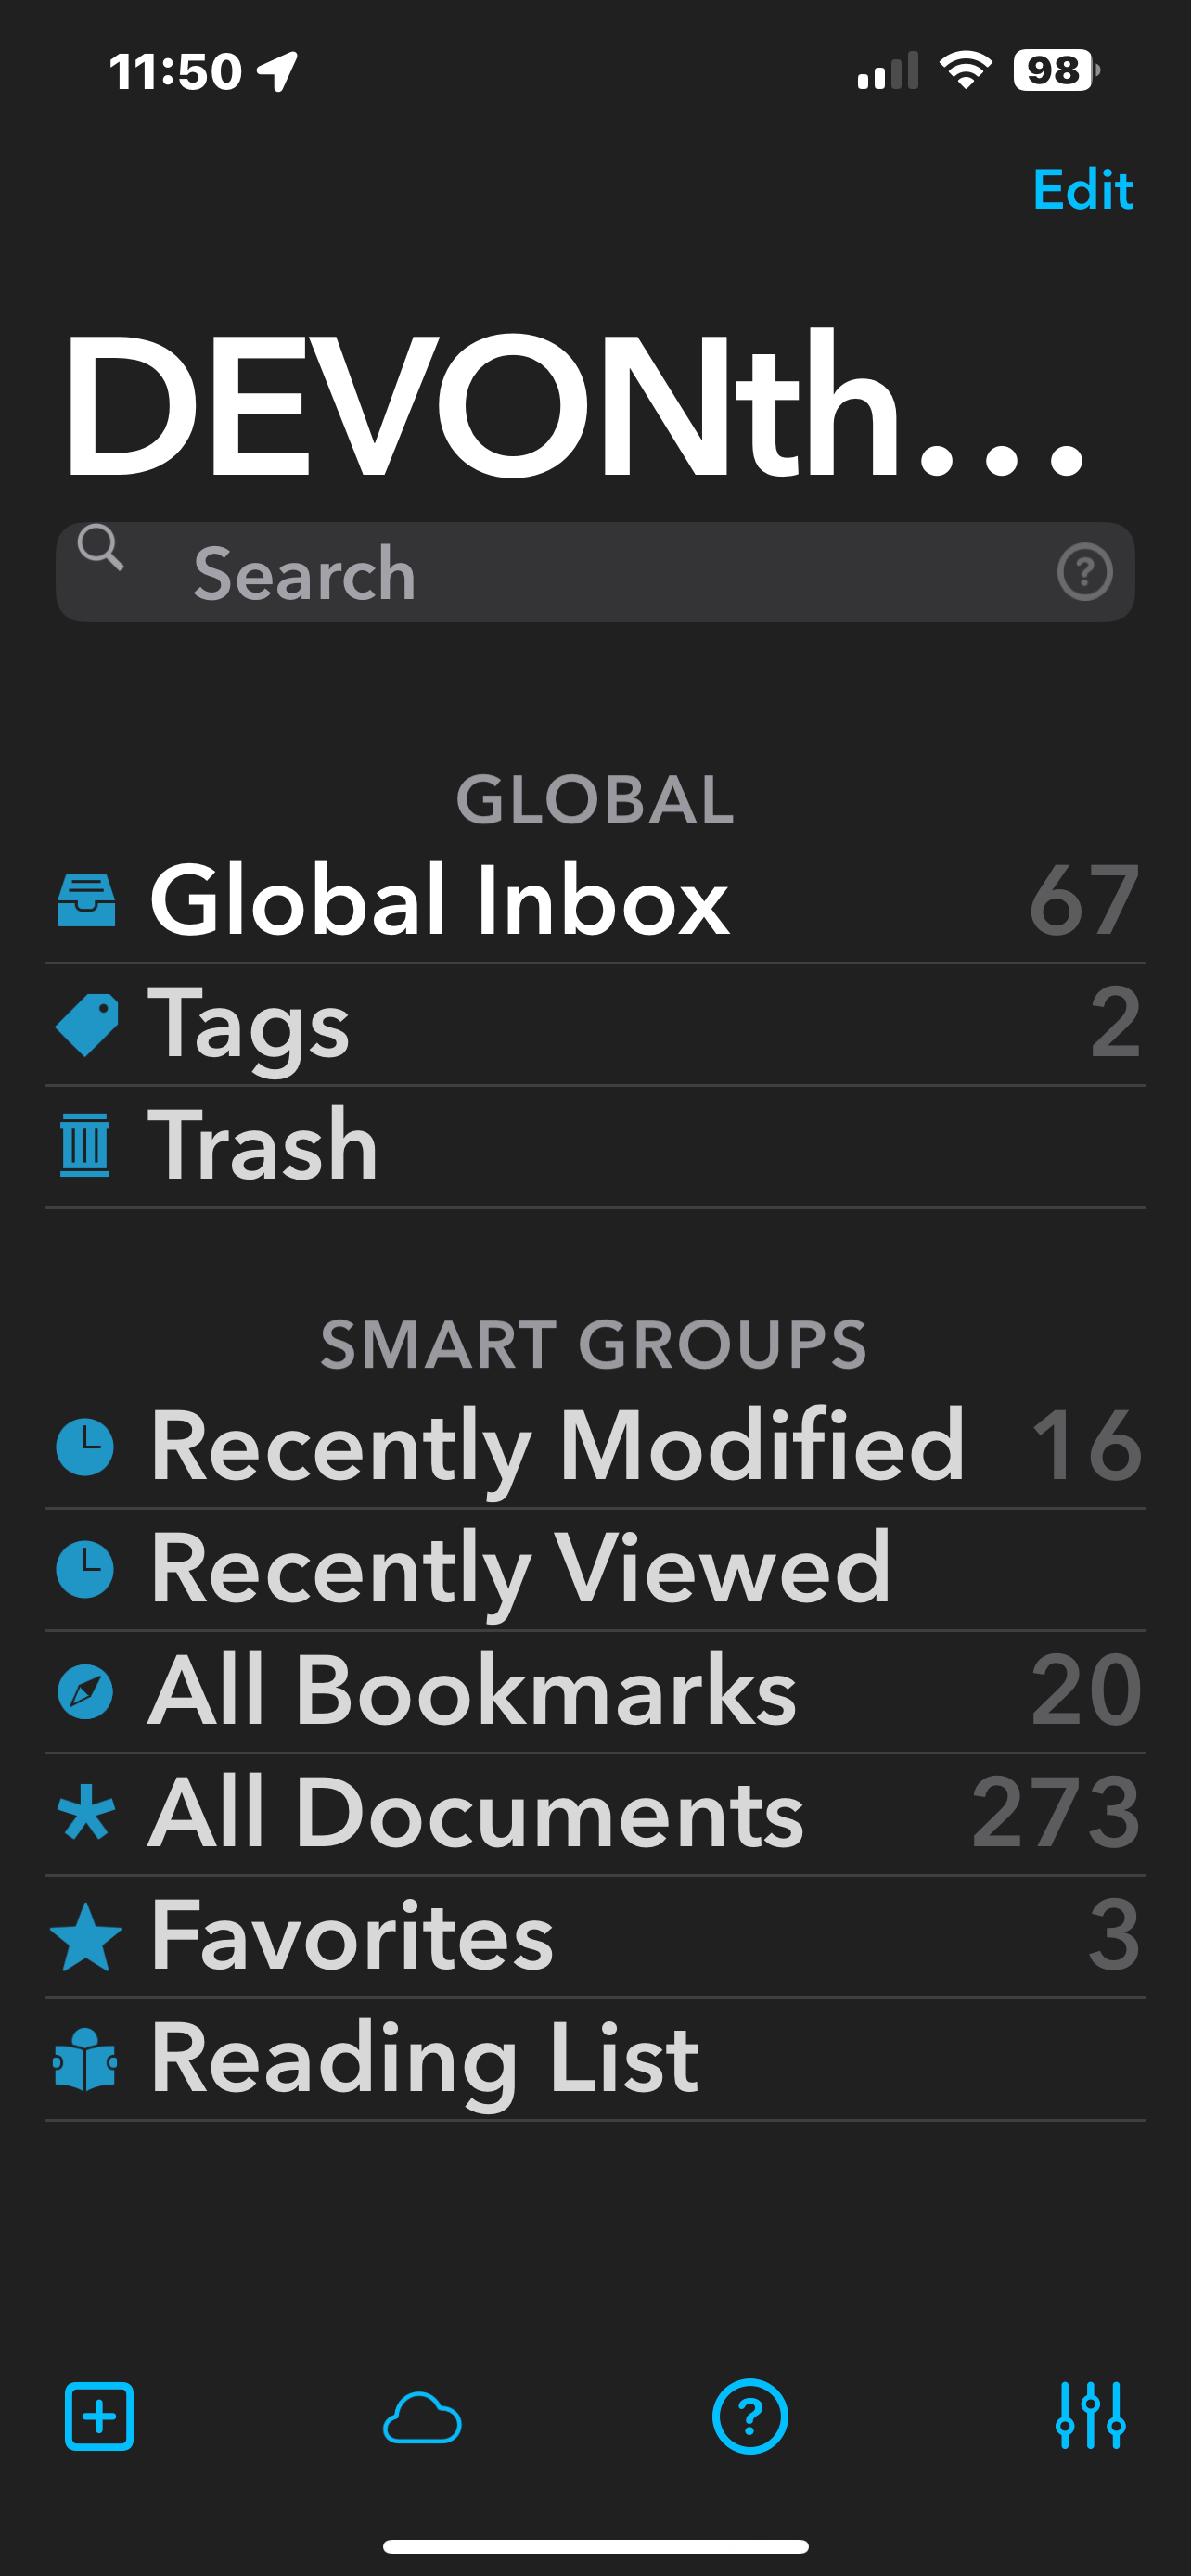Tap the Tags label icon
1191x2576 pixels.
tap(86, 1024)
